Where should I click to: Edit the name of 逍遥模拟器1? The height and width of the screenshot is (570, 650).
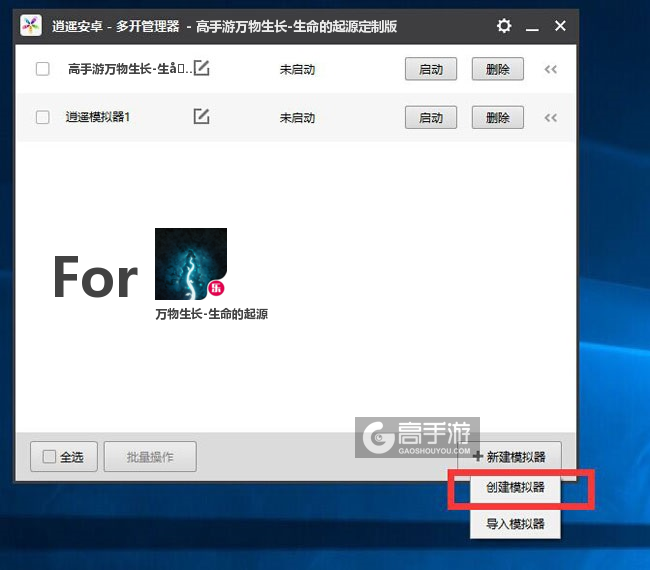coord(201,116)
